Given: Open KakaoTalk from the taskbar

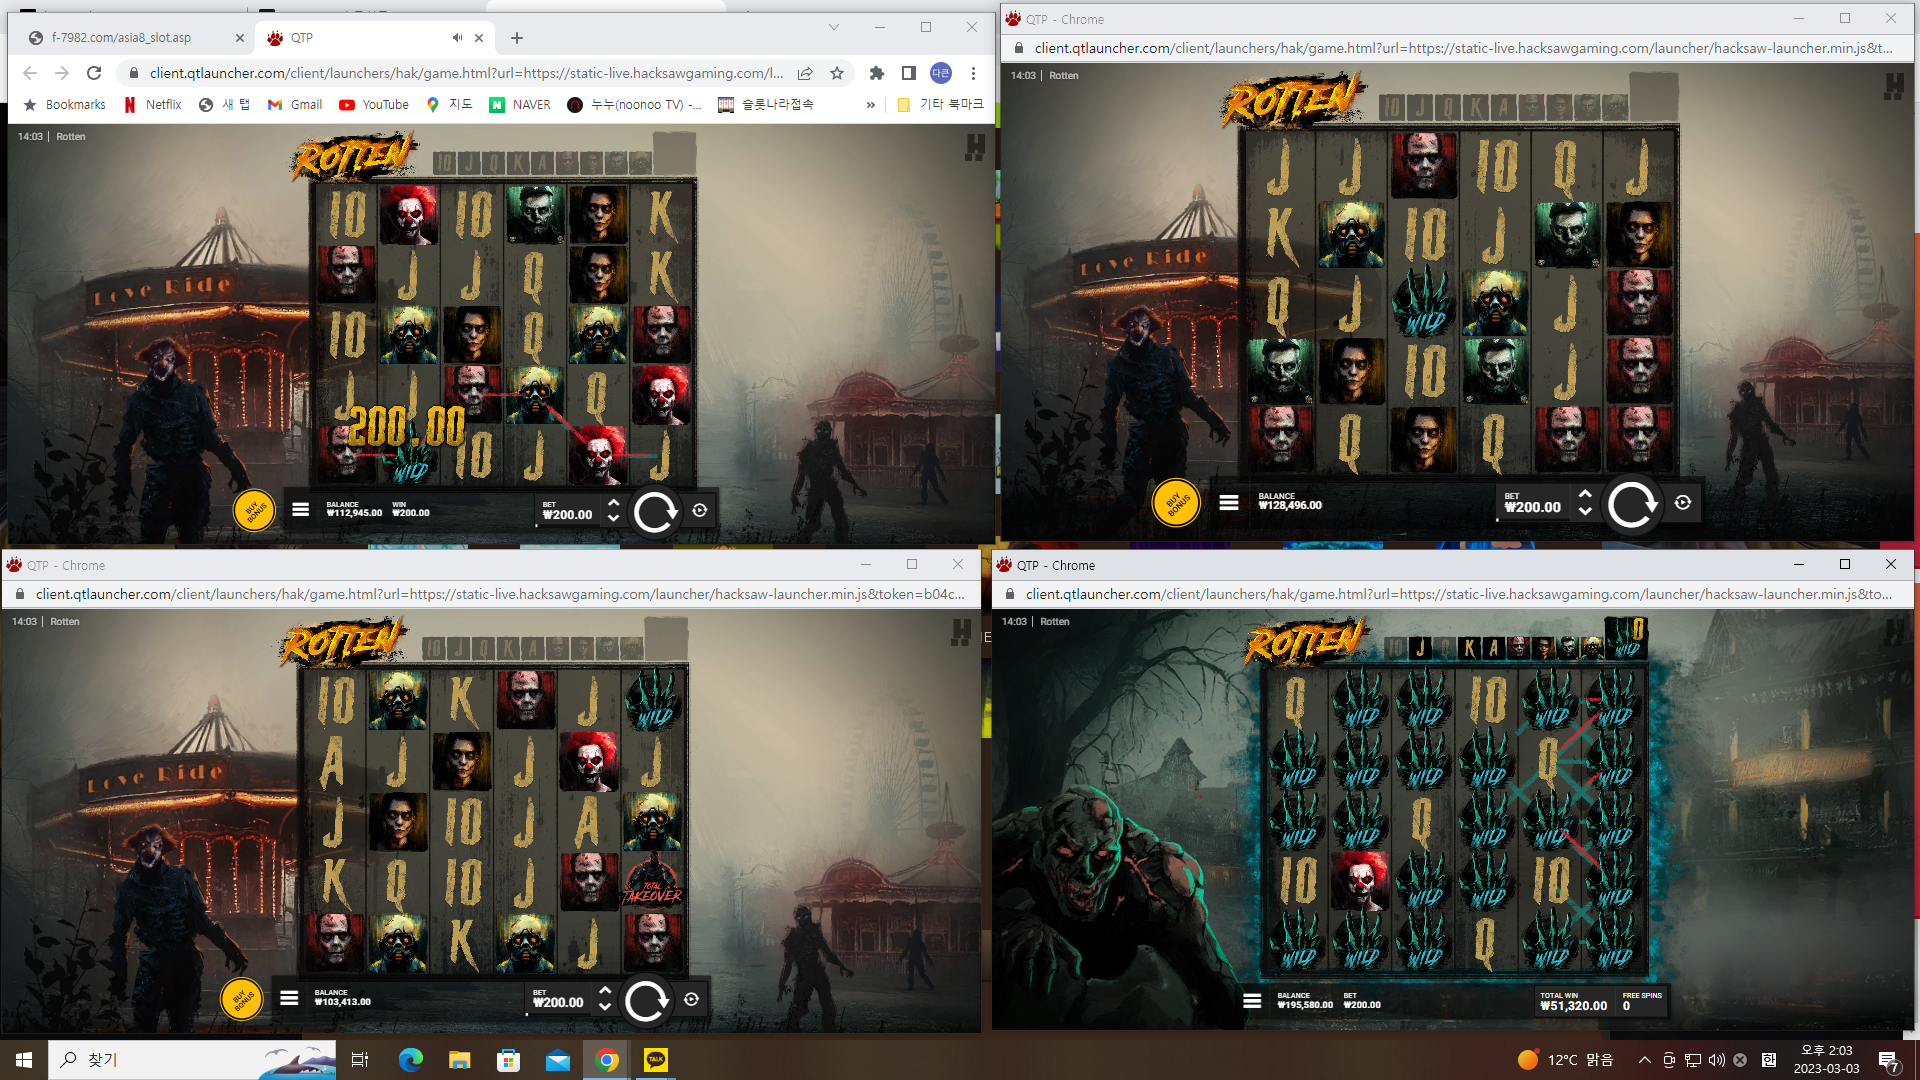Looking at the screenshot, I should pos(656,1060).
